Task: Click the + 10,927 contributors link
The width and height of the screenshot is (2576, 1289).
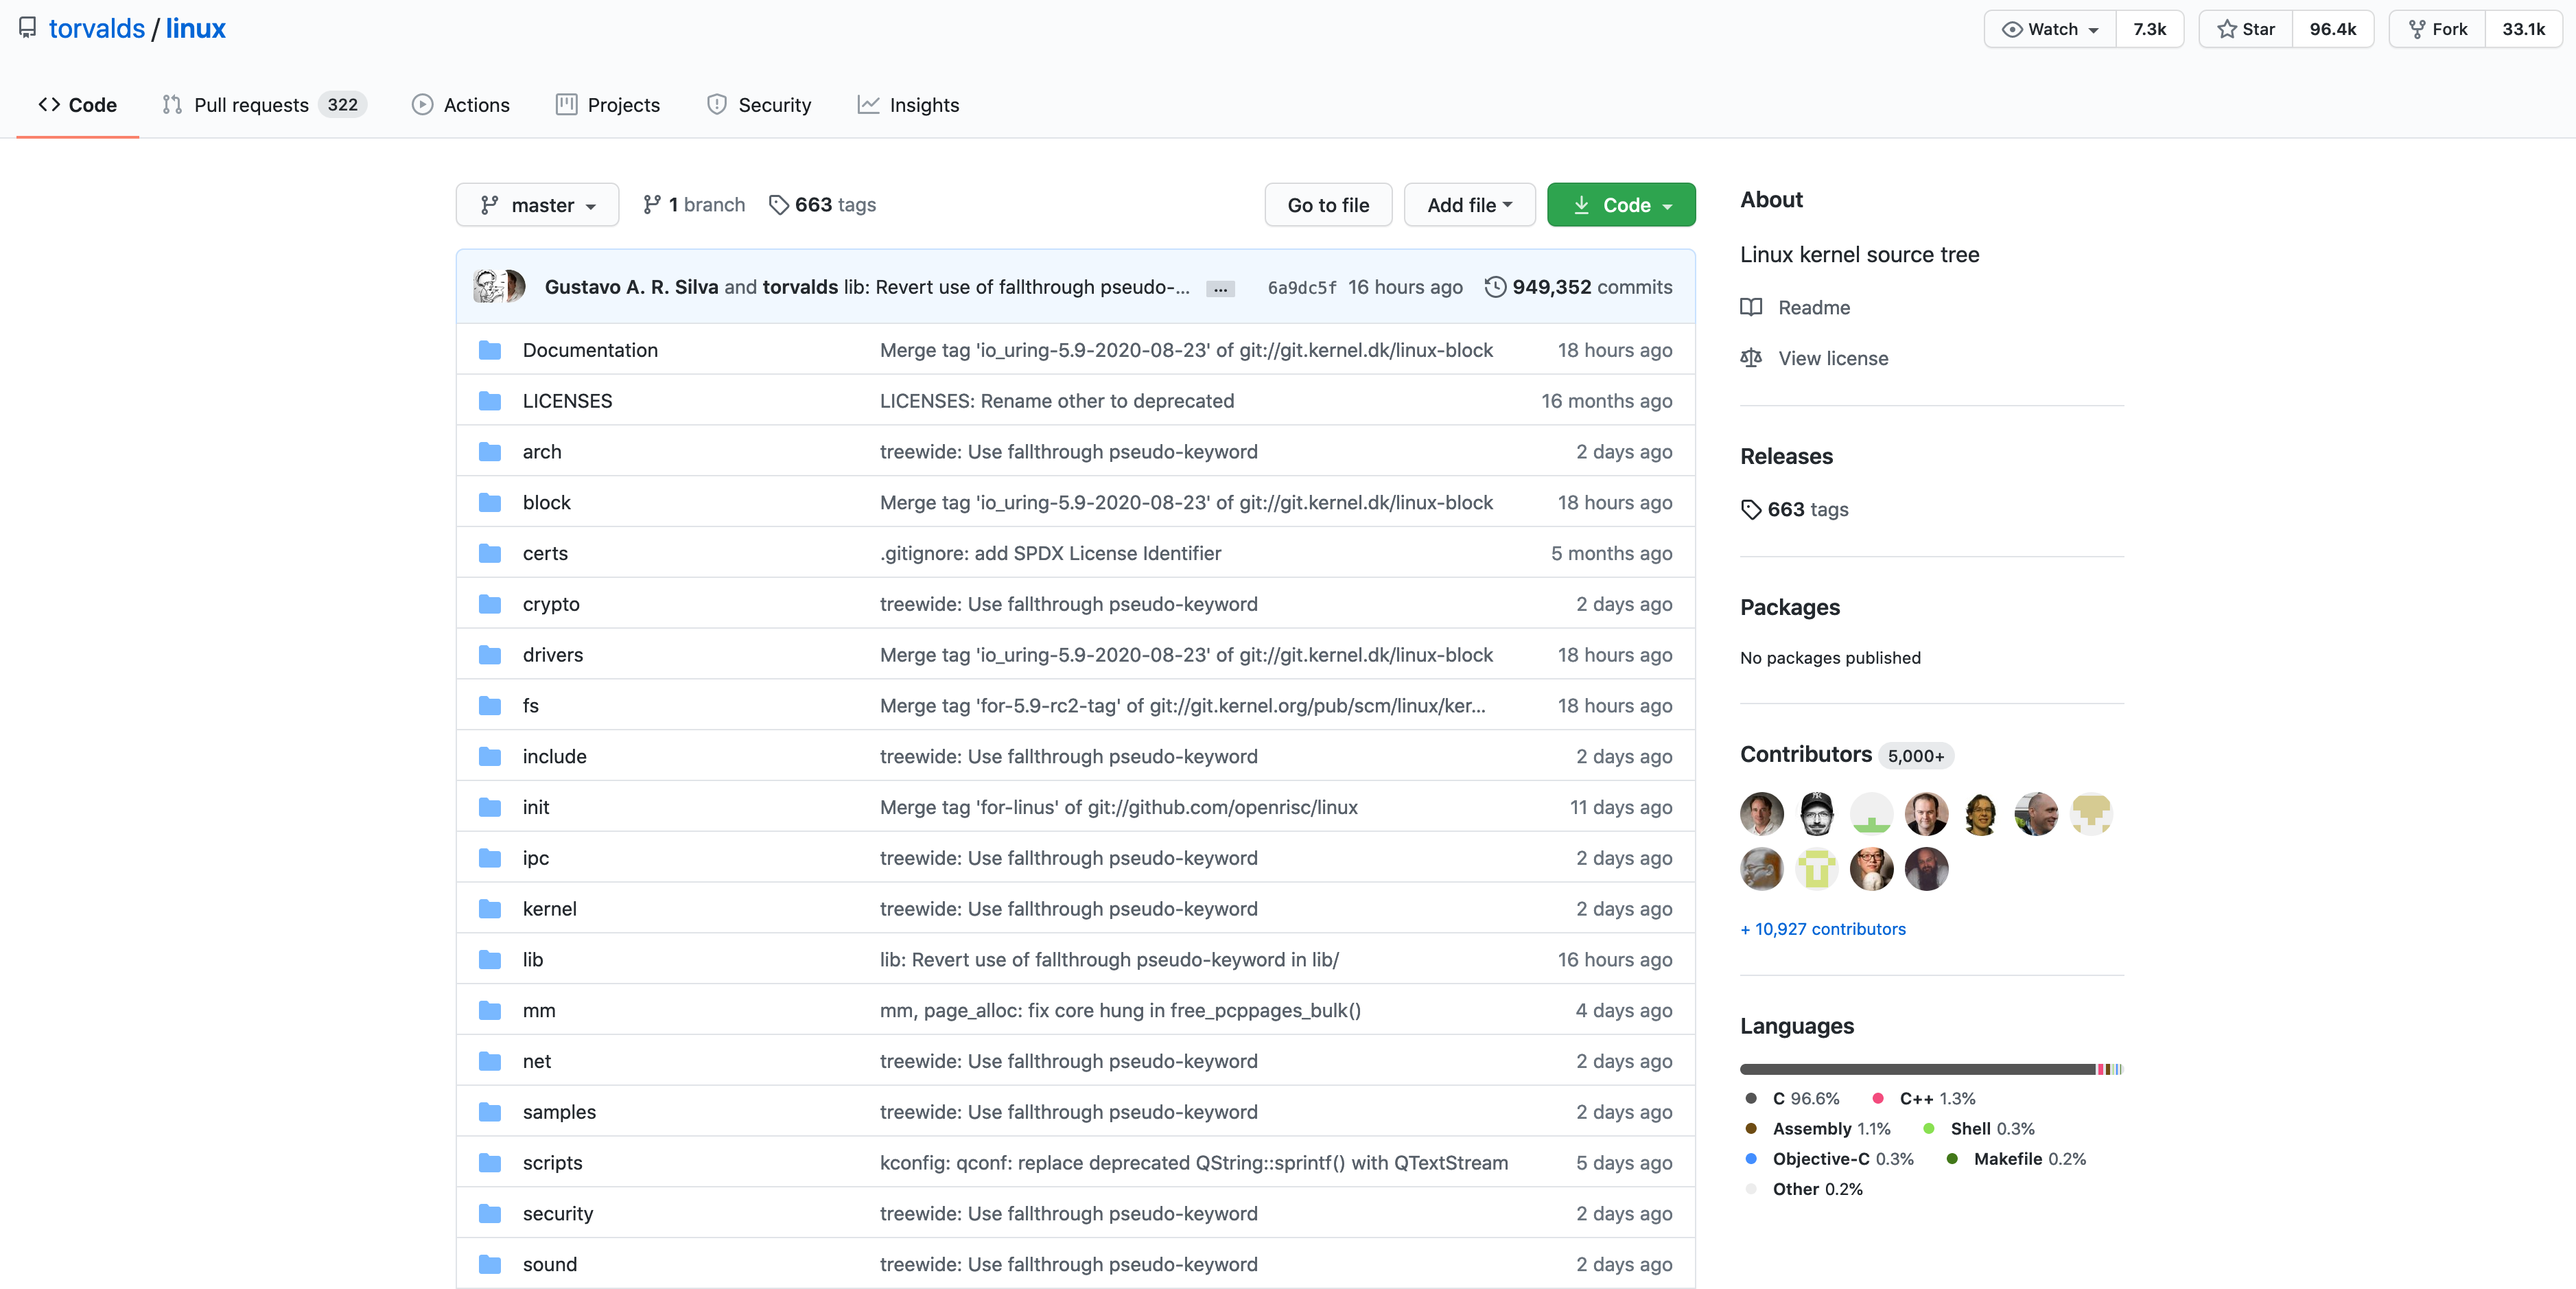Action: click(1822, 929)
